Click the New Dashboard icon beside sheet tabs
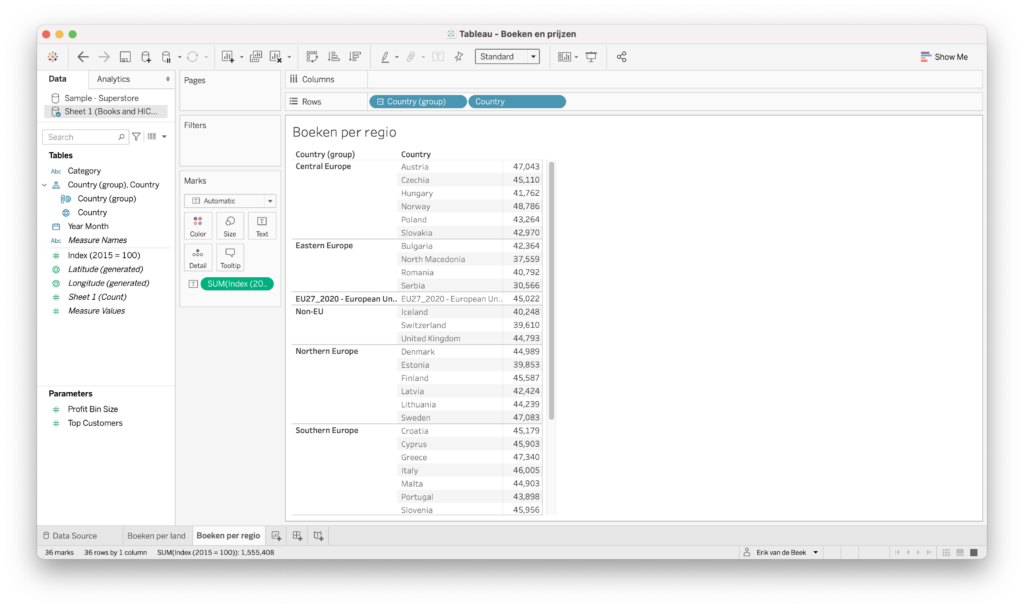 [297, 536]
